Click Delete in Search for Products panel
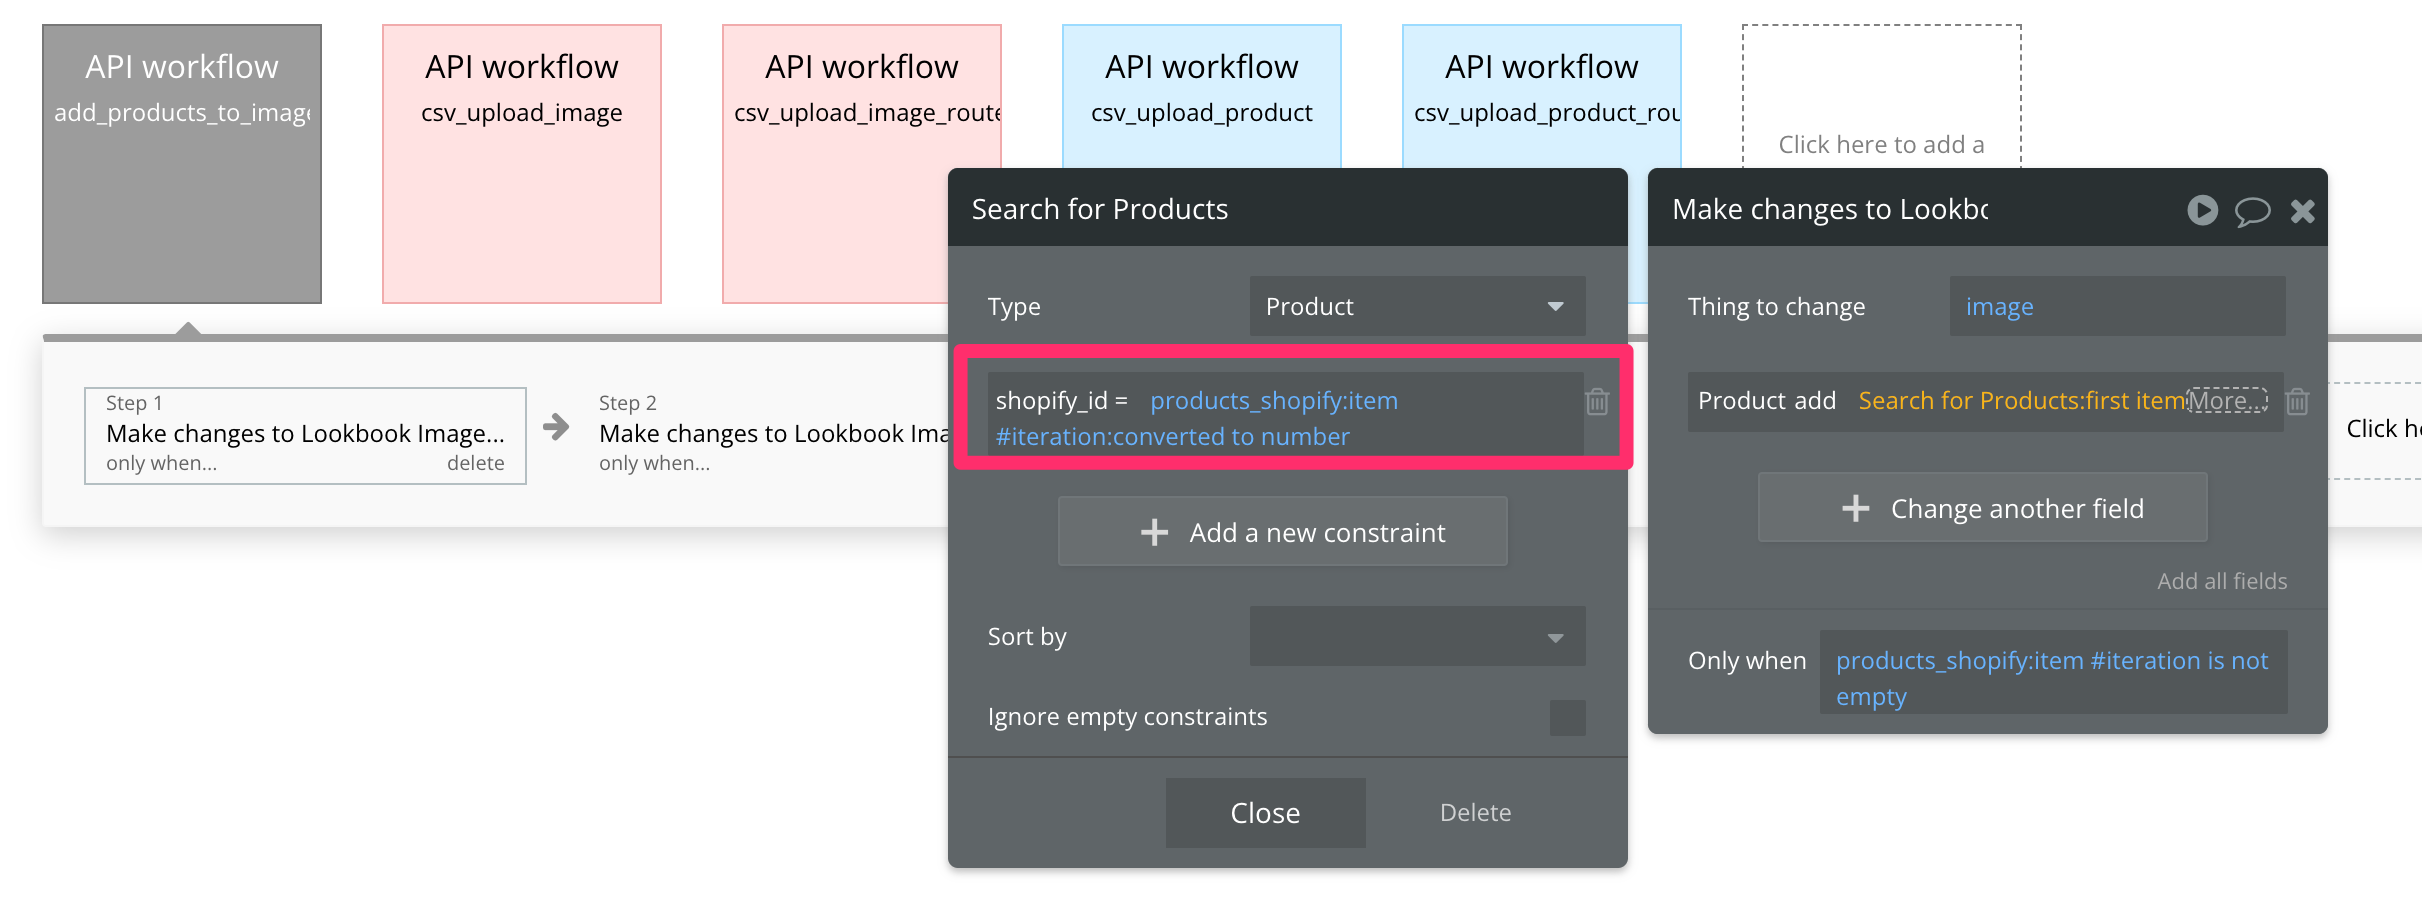Screen dimensions: 2422x906 (1475, 812)
